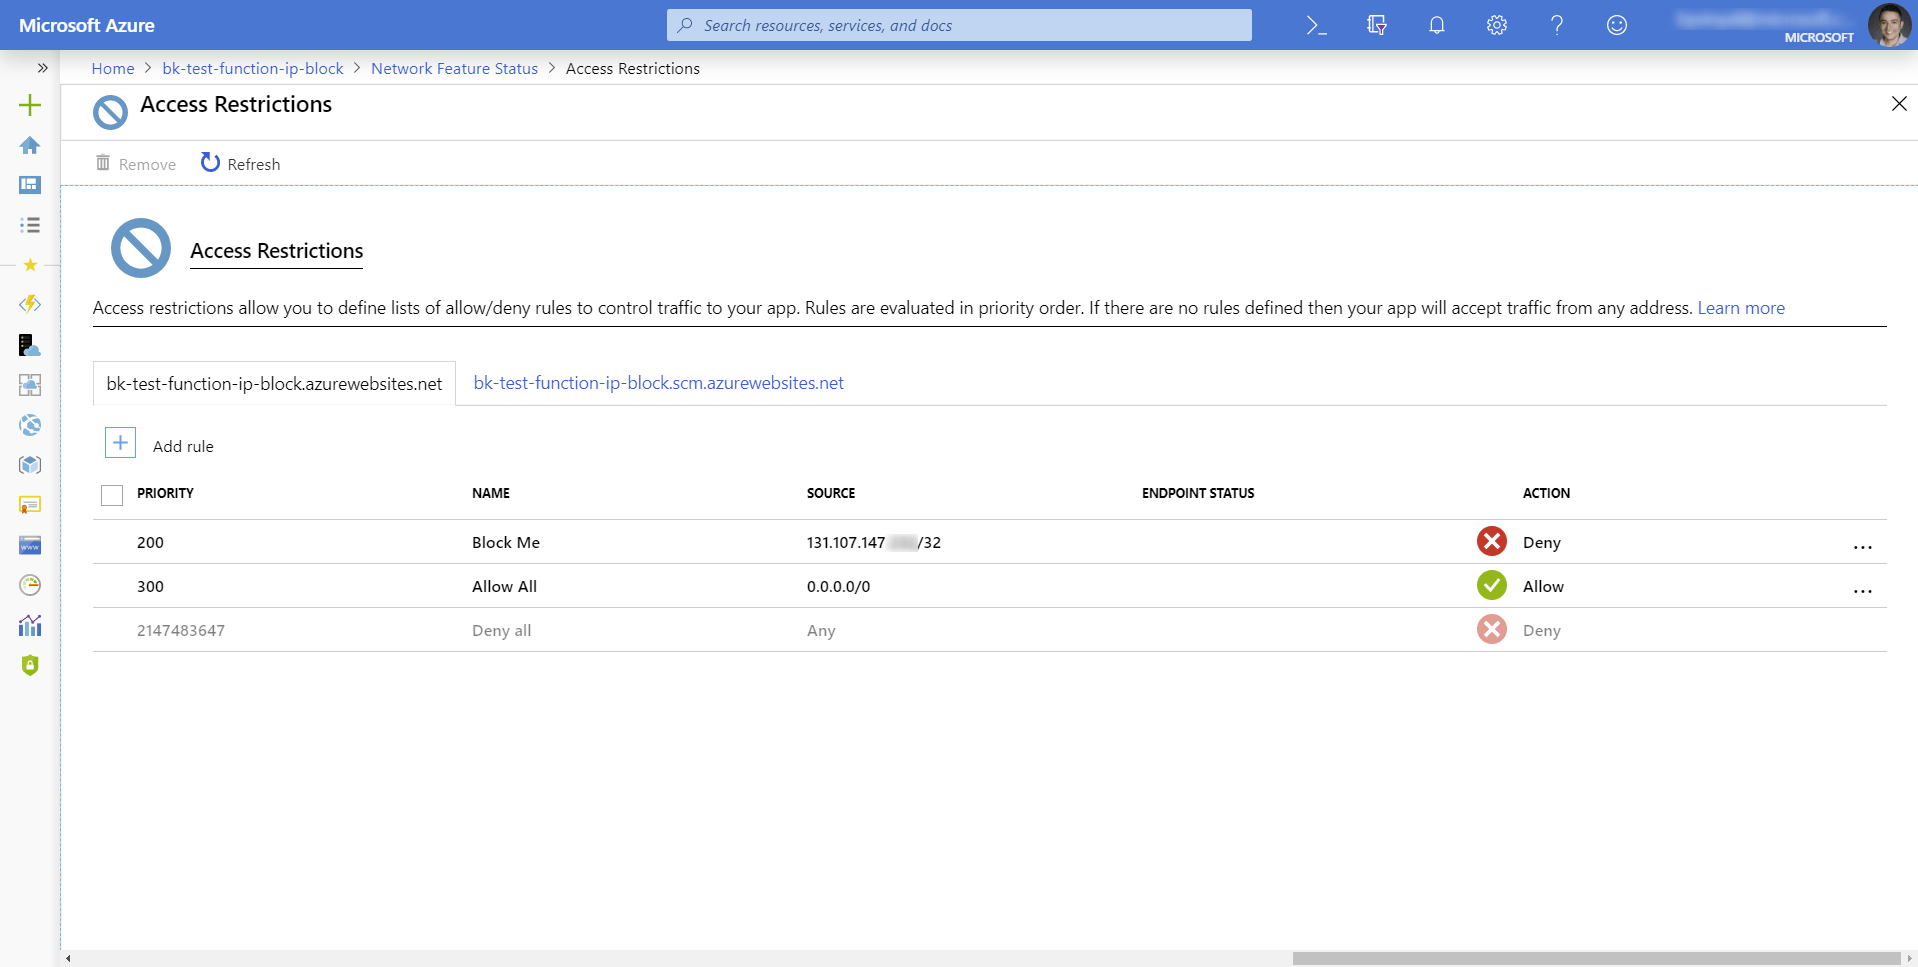Add a new access restriction rule

pos(159,444)
